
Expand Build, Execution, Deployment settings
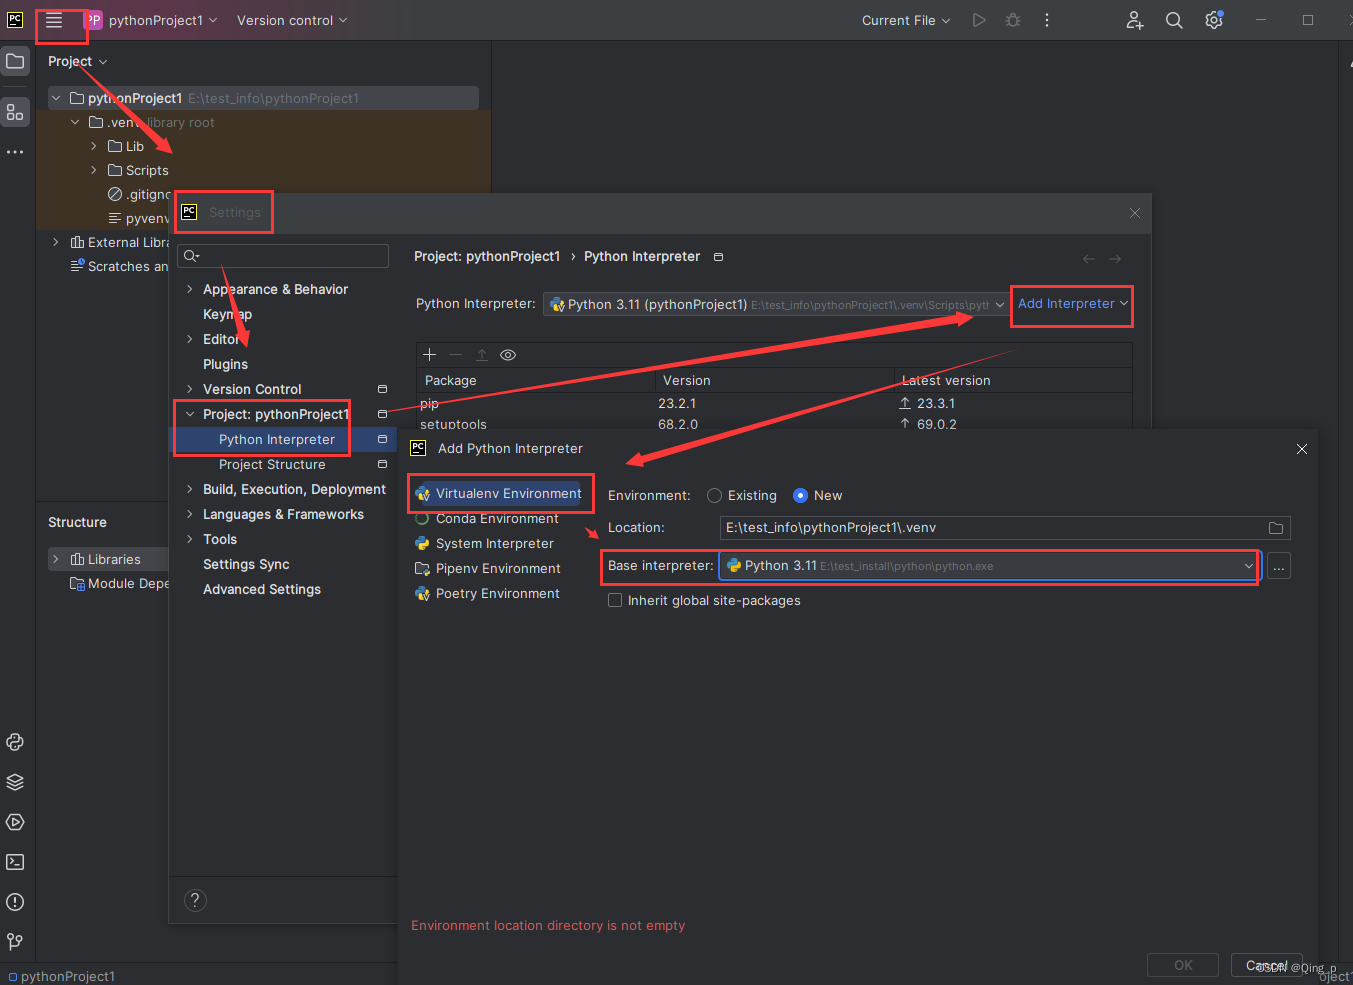[190, 489]
